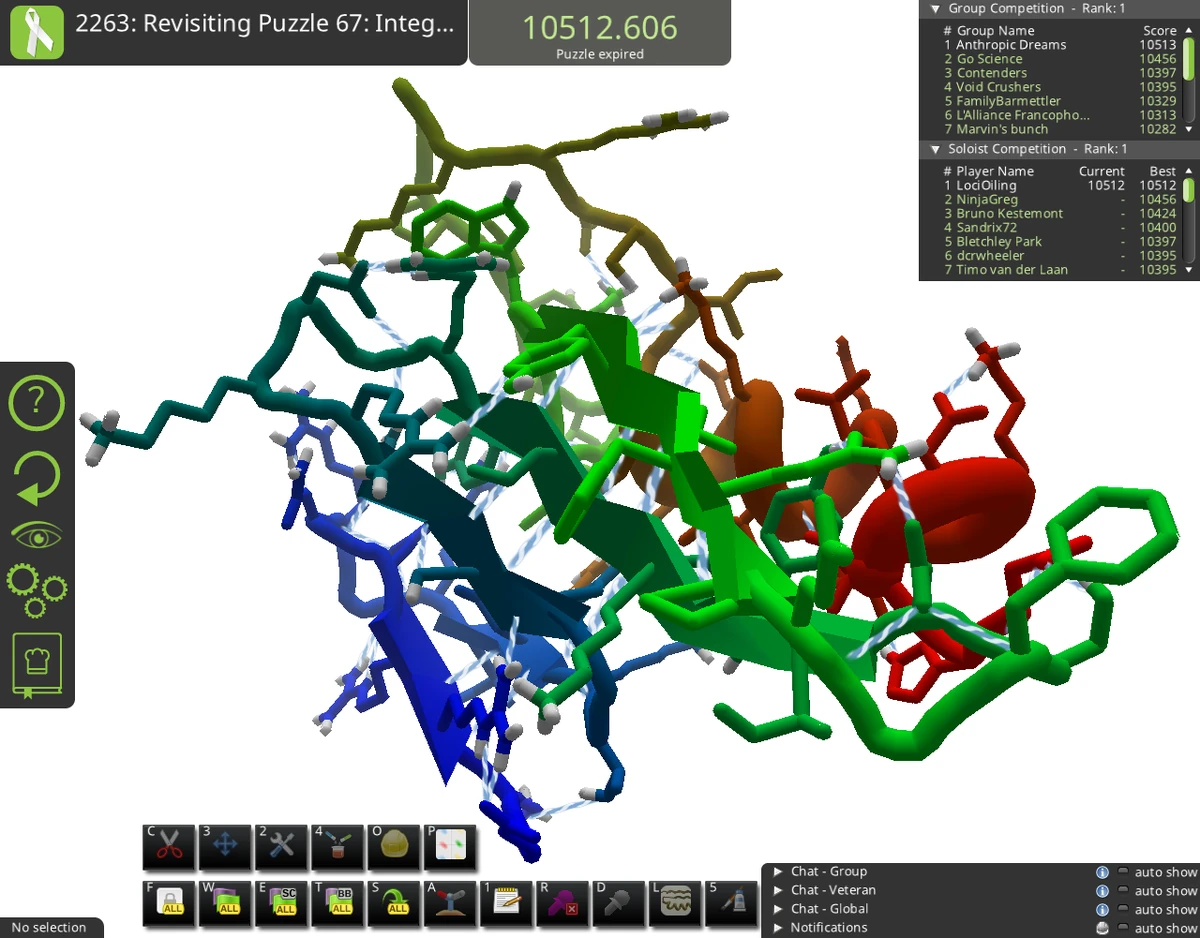Expand the Chat - Veteran panel

(x=779, y=890)
